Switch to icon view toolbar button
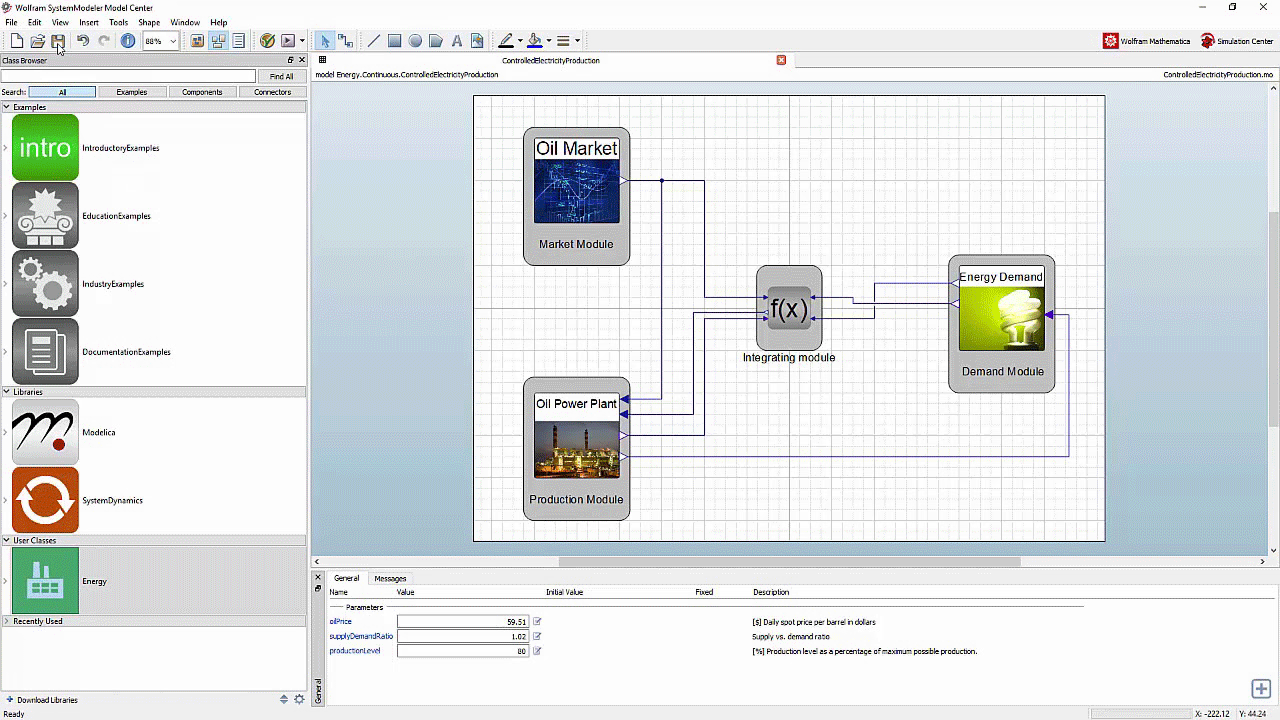 [x=197, y=41]
